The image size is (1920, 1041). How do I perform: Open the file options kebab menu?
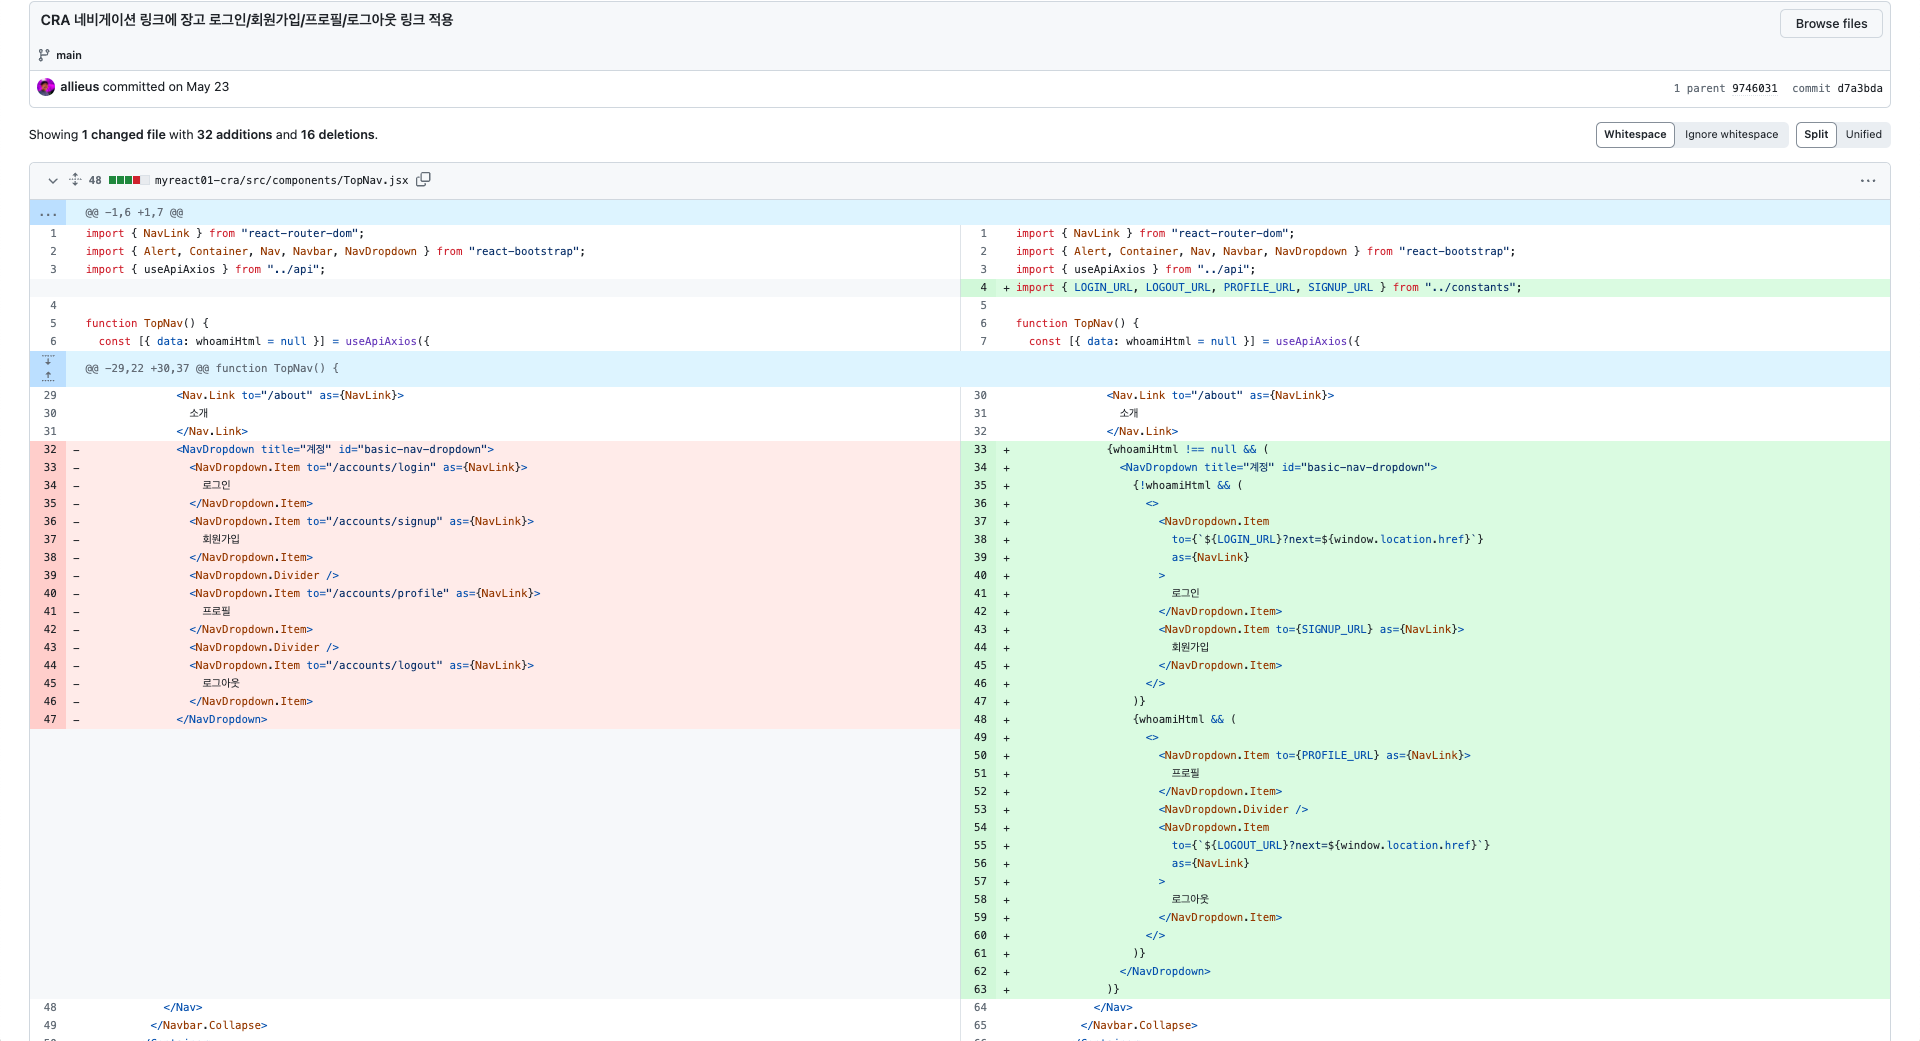coord(1867,181)
